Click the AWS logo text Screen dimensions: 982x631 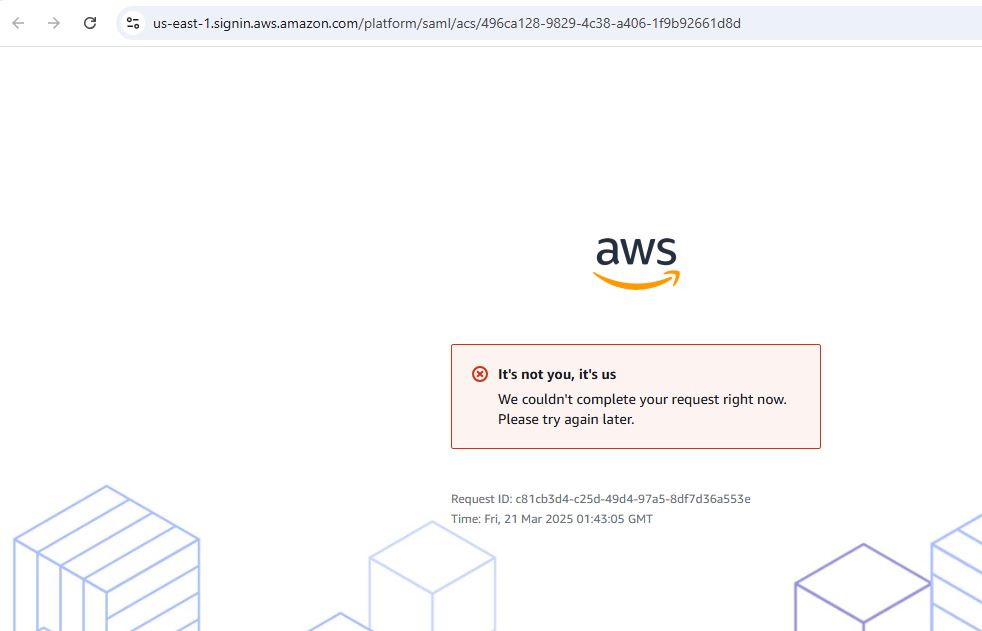(x=636, y=251)
